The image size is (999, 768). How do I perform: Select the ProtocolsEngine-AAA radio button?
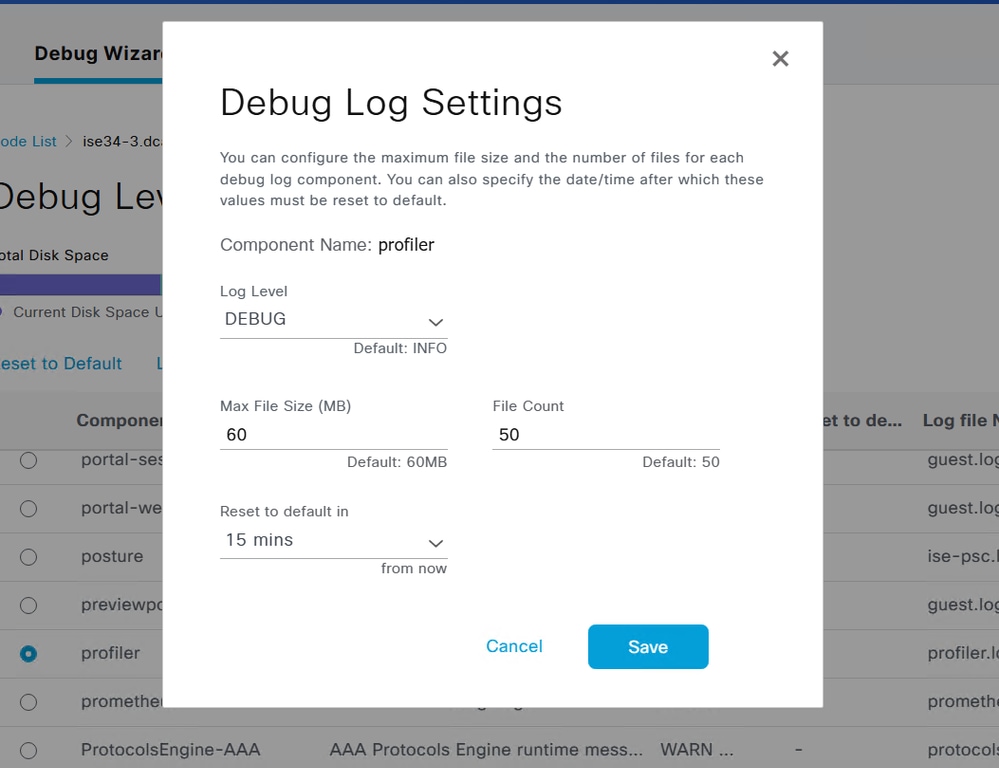28,750
